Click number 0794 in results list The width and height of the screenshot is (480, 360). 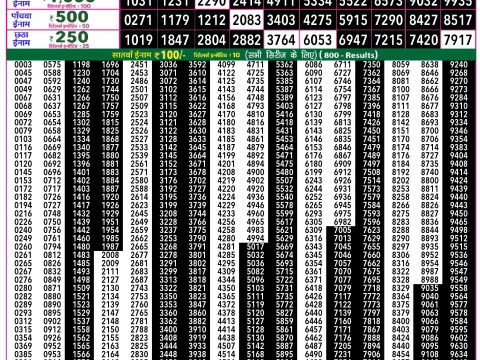coord(52,247)
